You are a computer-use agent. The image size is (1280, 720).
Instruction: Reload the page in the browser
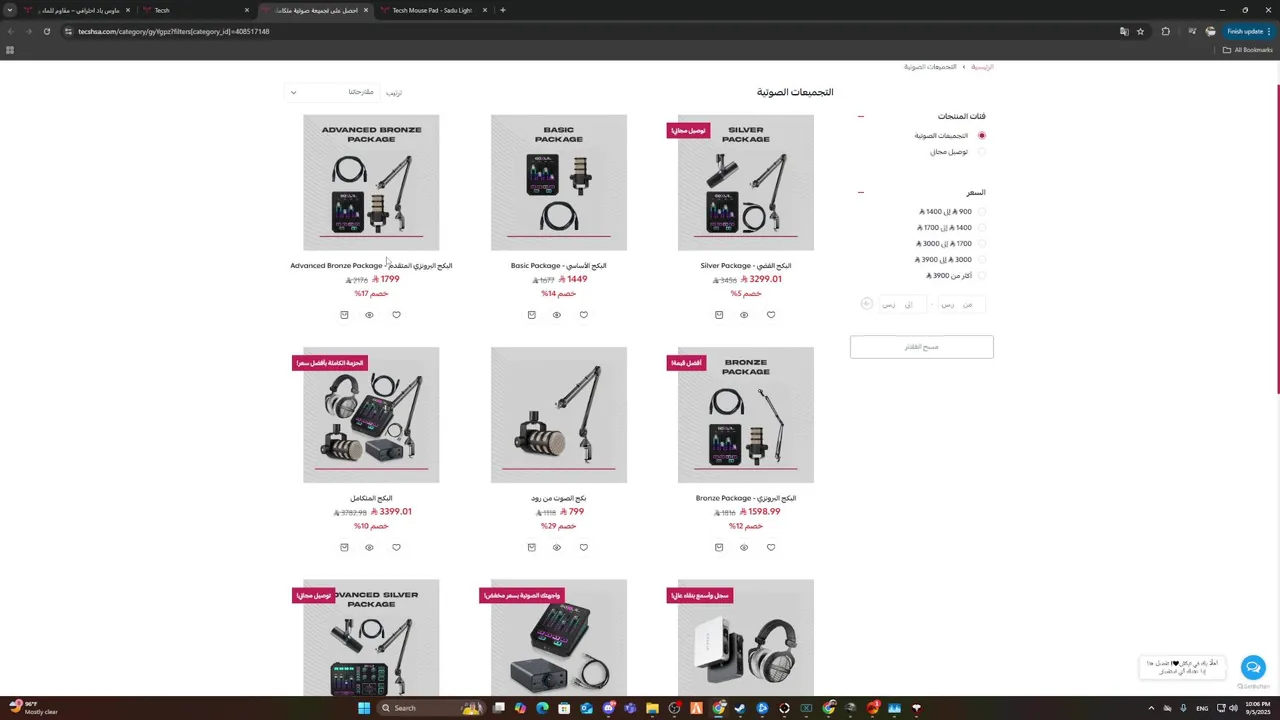(46, 31)
